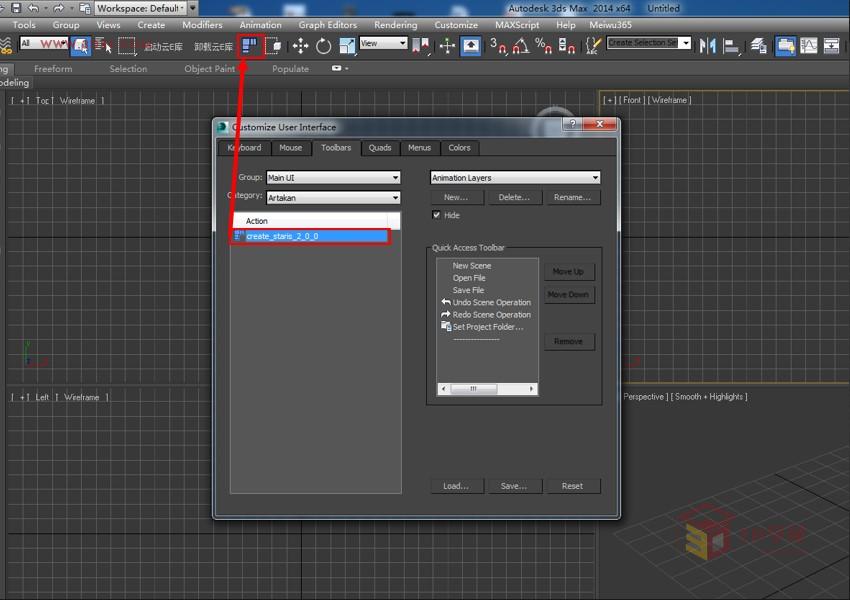The height and width of the screenshot is (600, 850).
Task: Activate the Select Object tool
Action: click(81, 46)
